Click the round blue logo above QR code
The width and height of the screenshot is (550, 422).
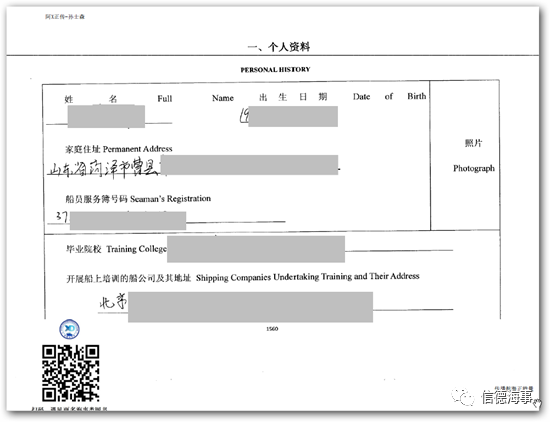pos(69,329)
